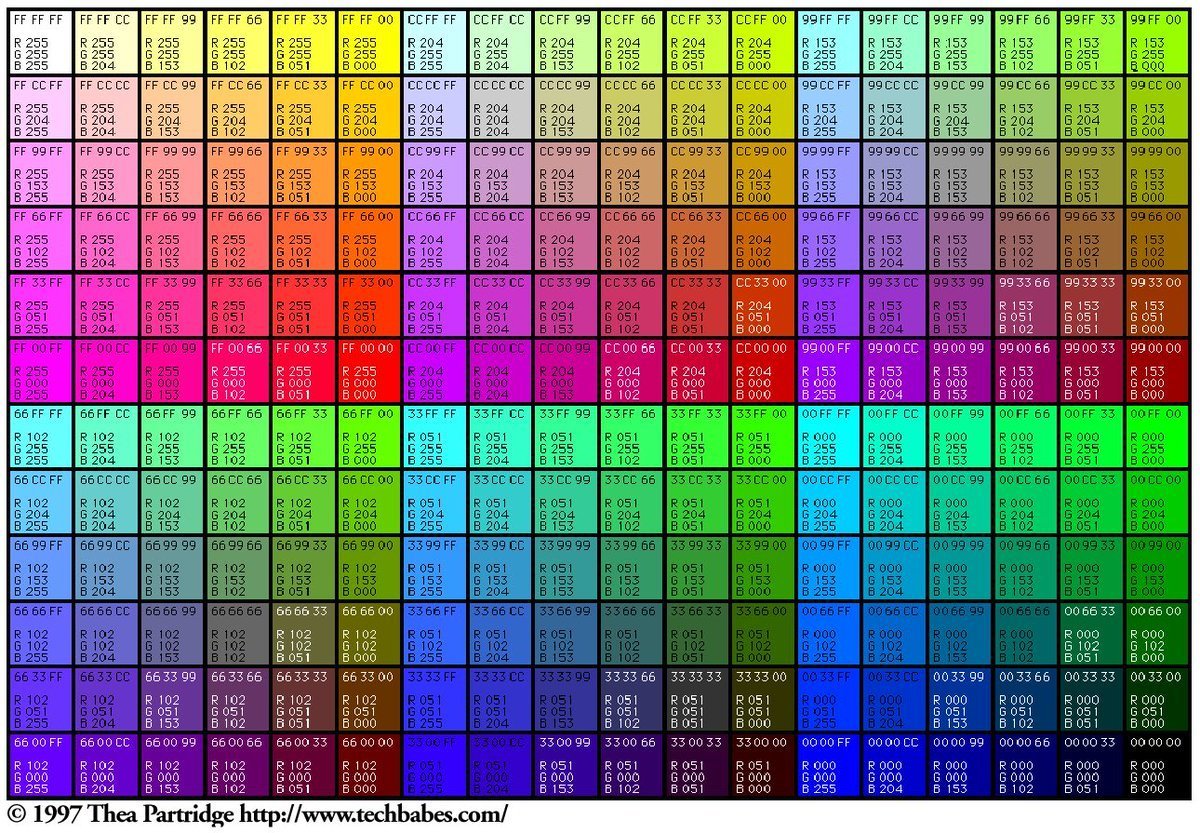Screen dimensions: 1200x833
Task: Select the dark navy 00 00 66 swatch
Action: [1025, 764]
